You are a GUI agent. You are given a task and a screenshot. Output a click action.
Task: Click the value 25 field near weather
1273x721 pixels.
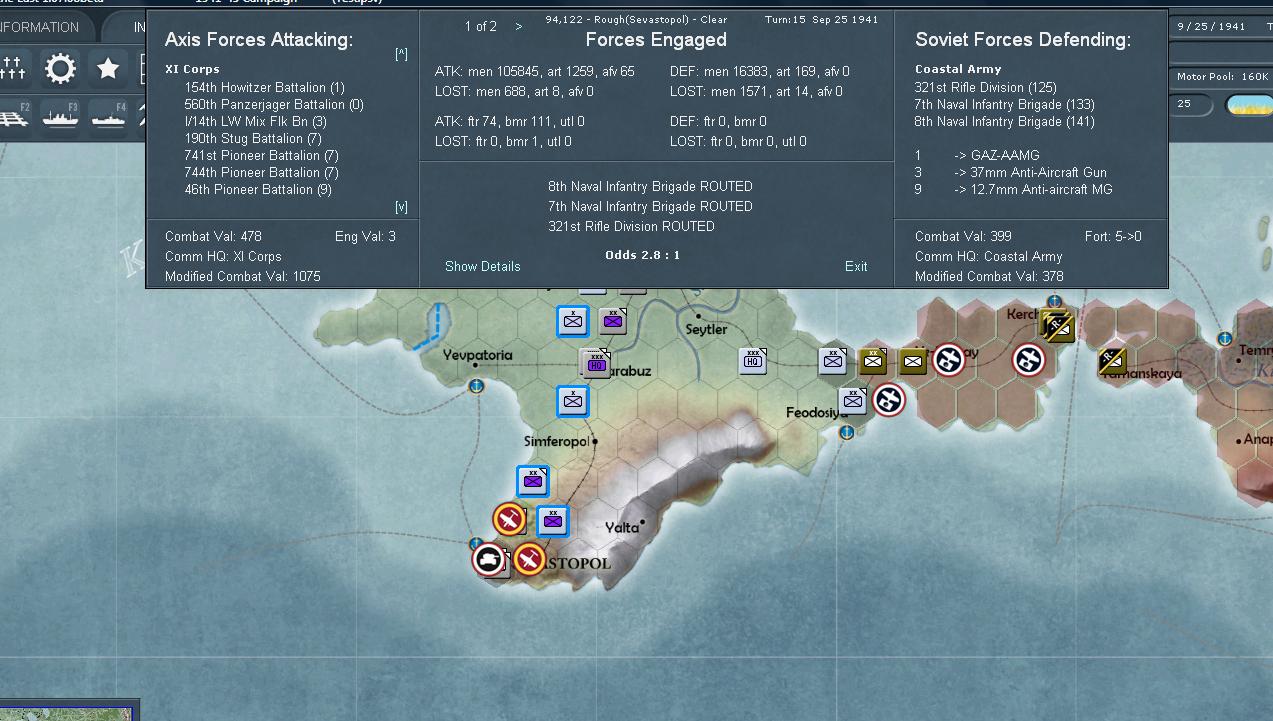pos(1191,105)
